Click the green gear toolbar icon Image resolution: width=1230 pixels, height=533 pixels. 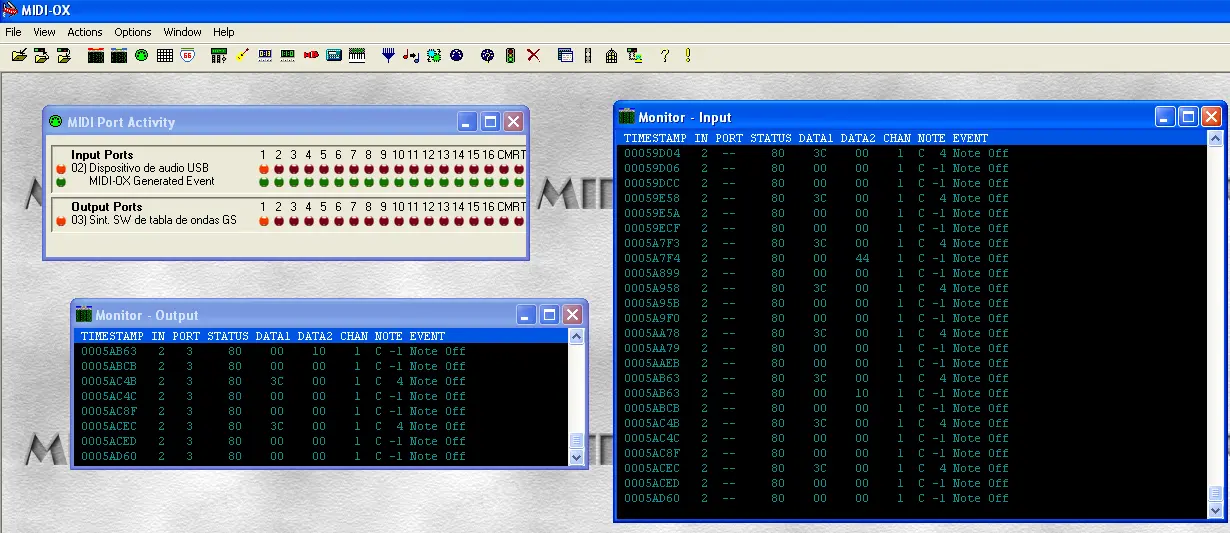[434, 56]
